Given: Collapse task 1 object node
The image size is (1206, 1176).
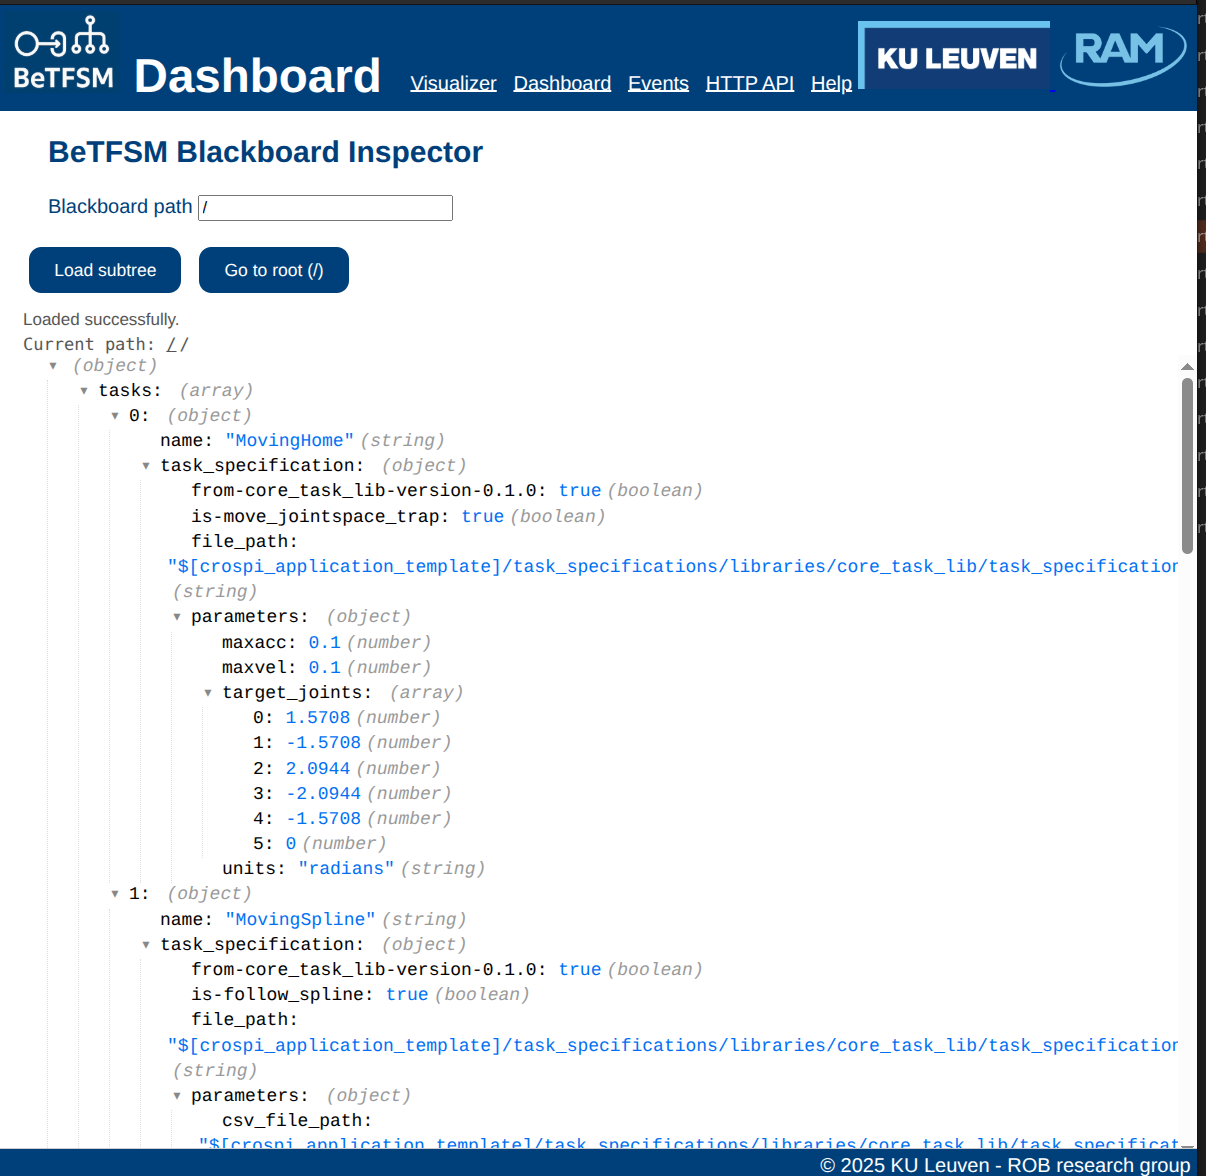Looking at the screenshot, I should pyautogui.click(x=115, y=894).
